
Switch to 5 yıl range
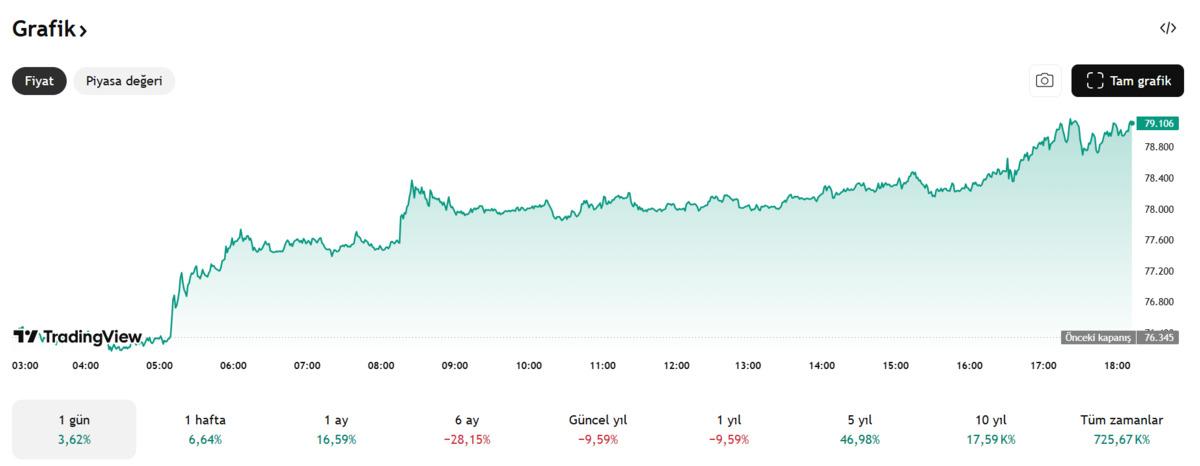860,429
